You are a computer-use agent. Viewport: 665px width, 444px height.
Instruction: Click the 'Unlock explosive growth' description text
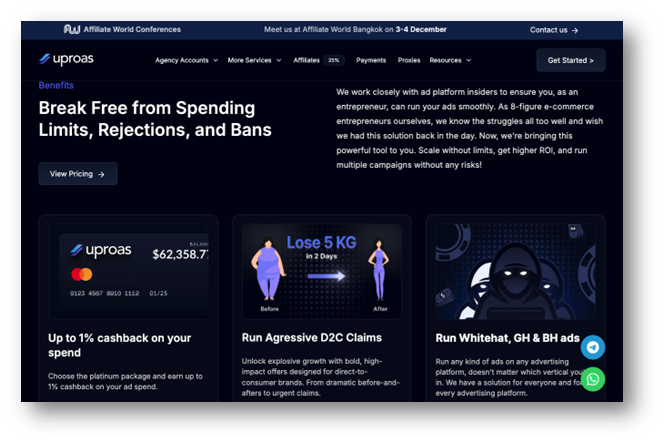coord(321,377)
